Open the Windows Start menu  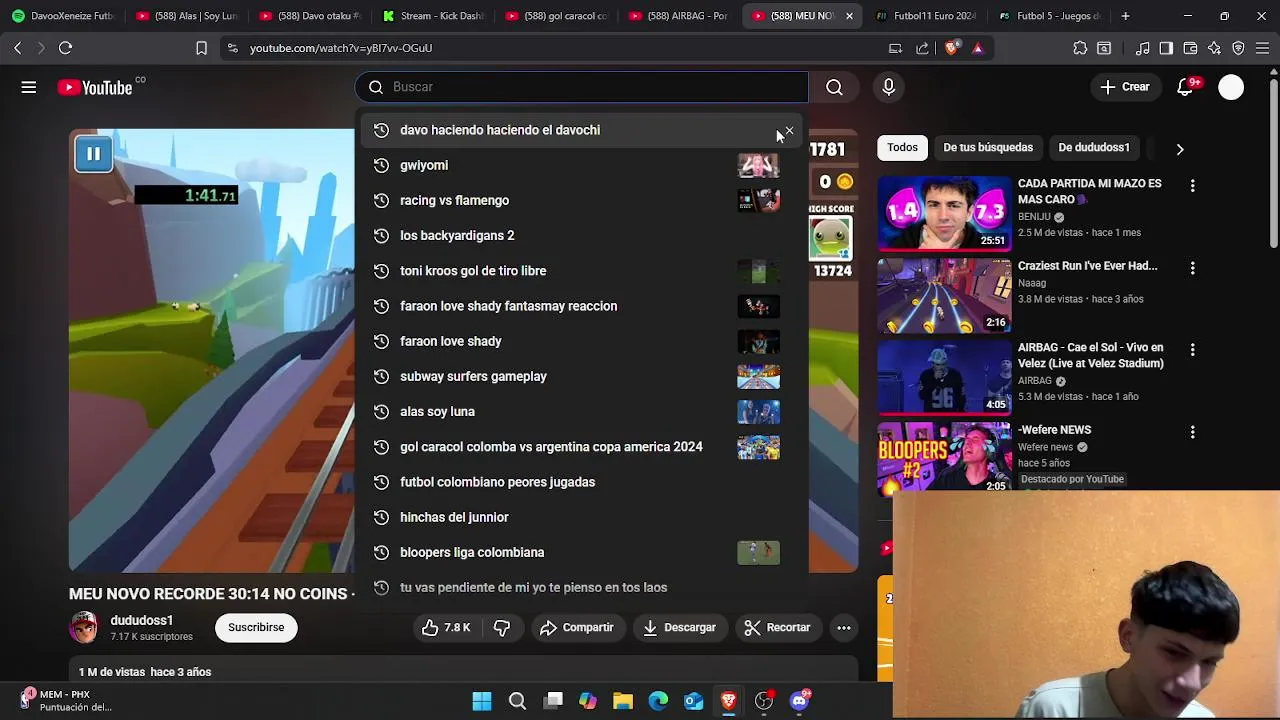pyautogui.click(x=482, y=701)
